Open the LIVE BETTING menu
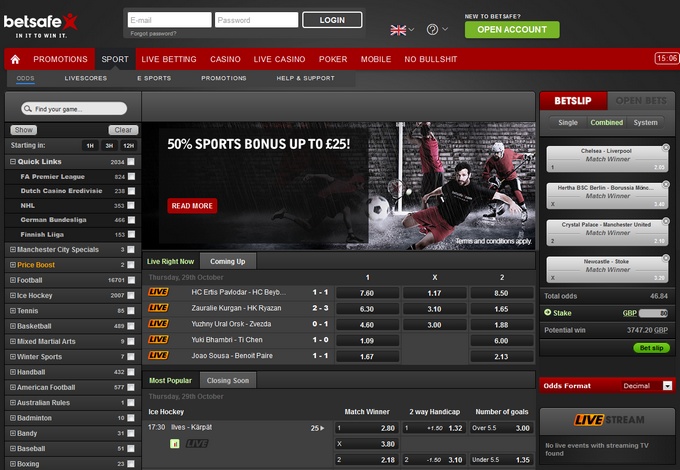This screenshot has width=680, height=470. tap(169, 59)
